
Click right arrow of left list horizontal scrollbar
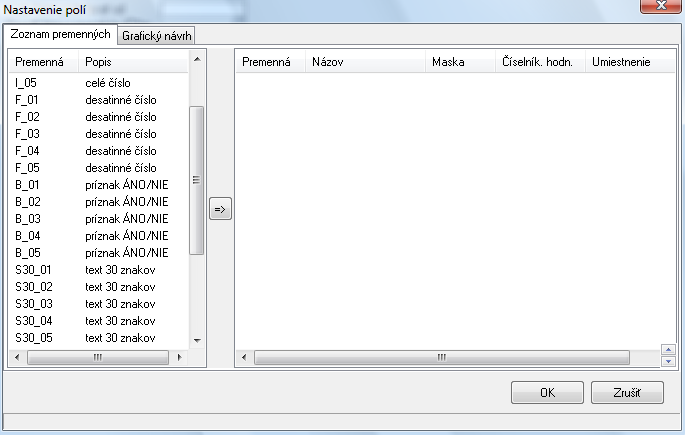pyautogui.click(x=180, y=357)
